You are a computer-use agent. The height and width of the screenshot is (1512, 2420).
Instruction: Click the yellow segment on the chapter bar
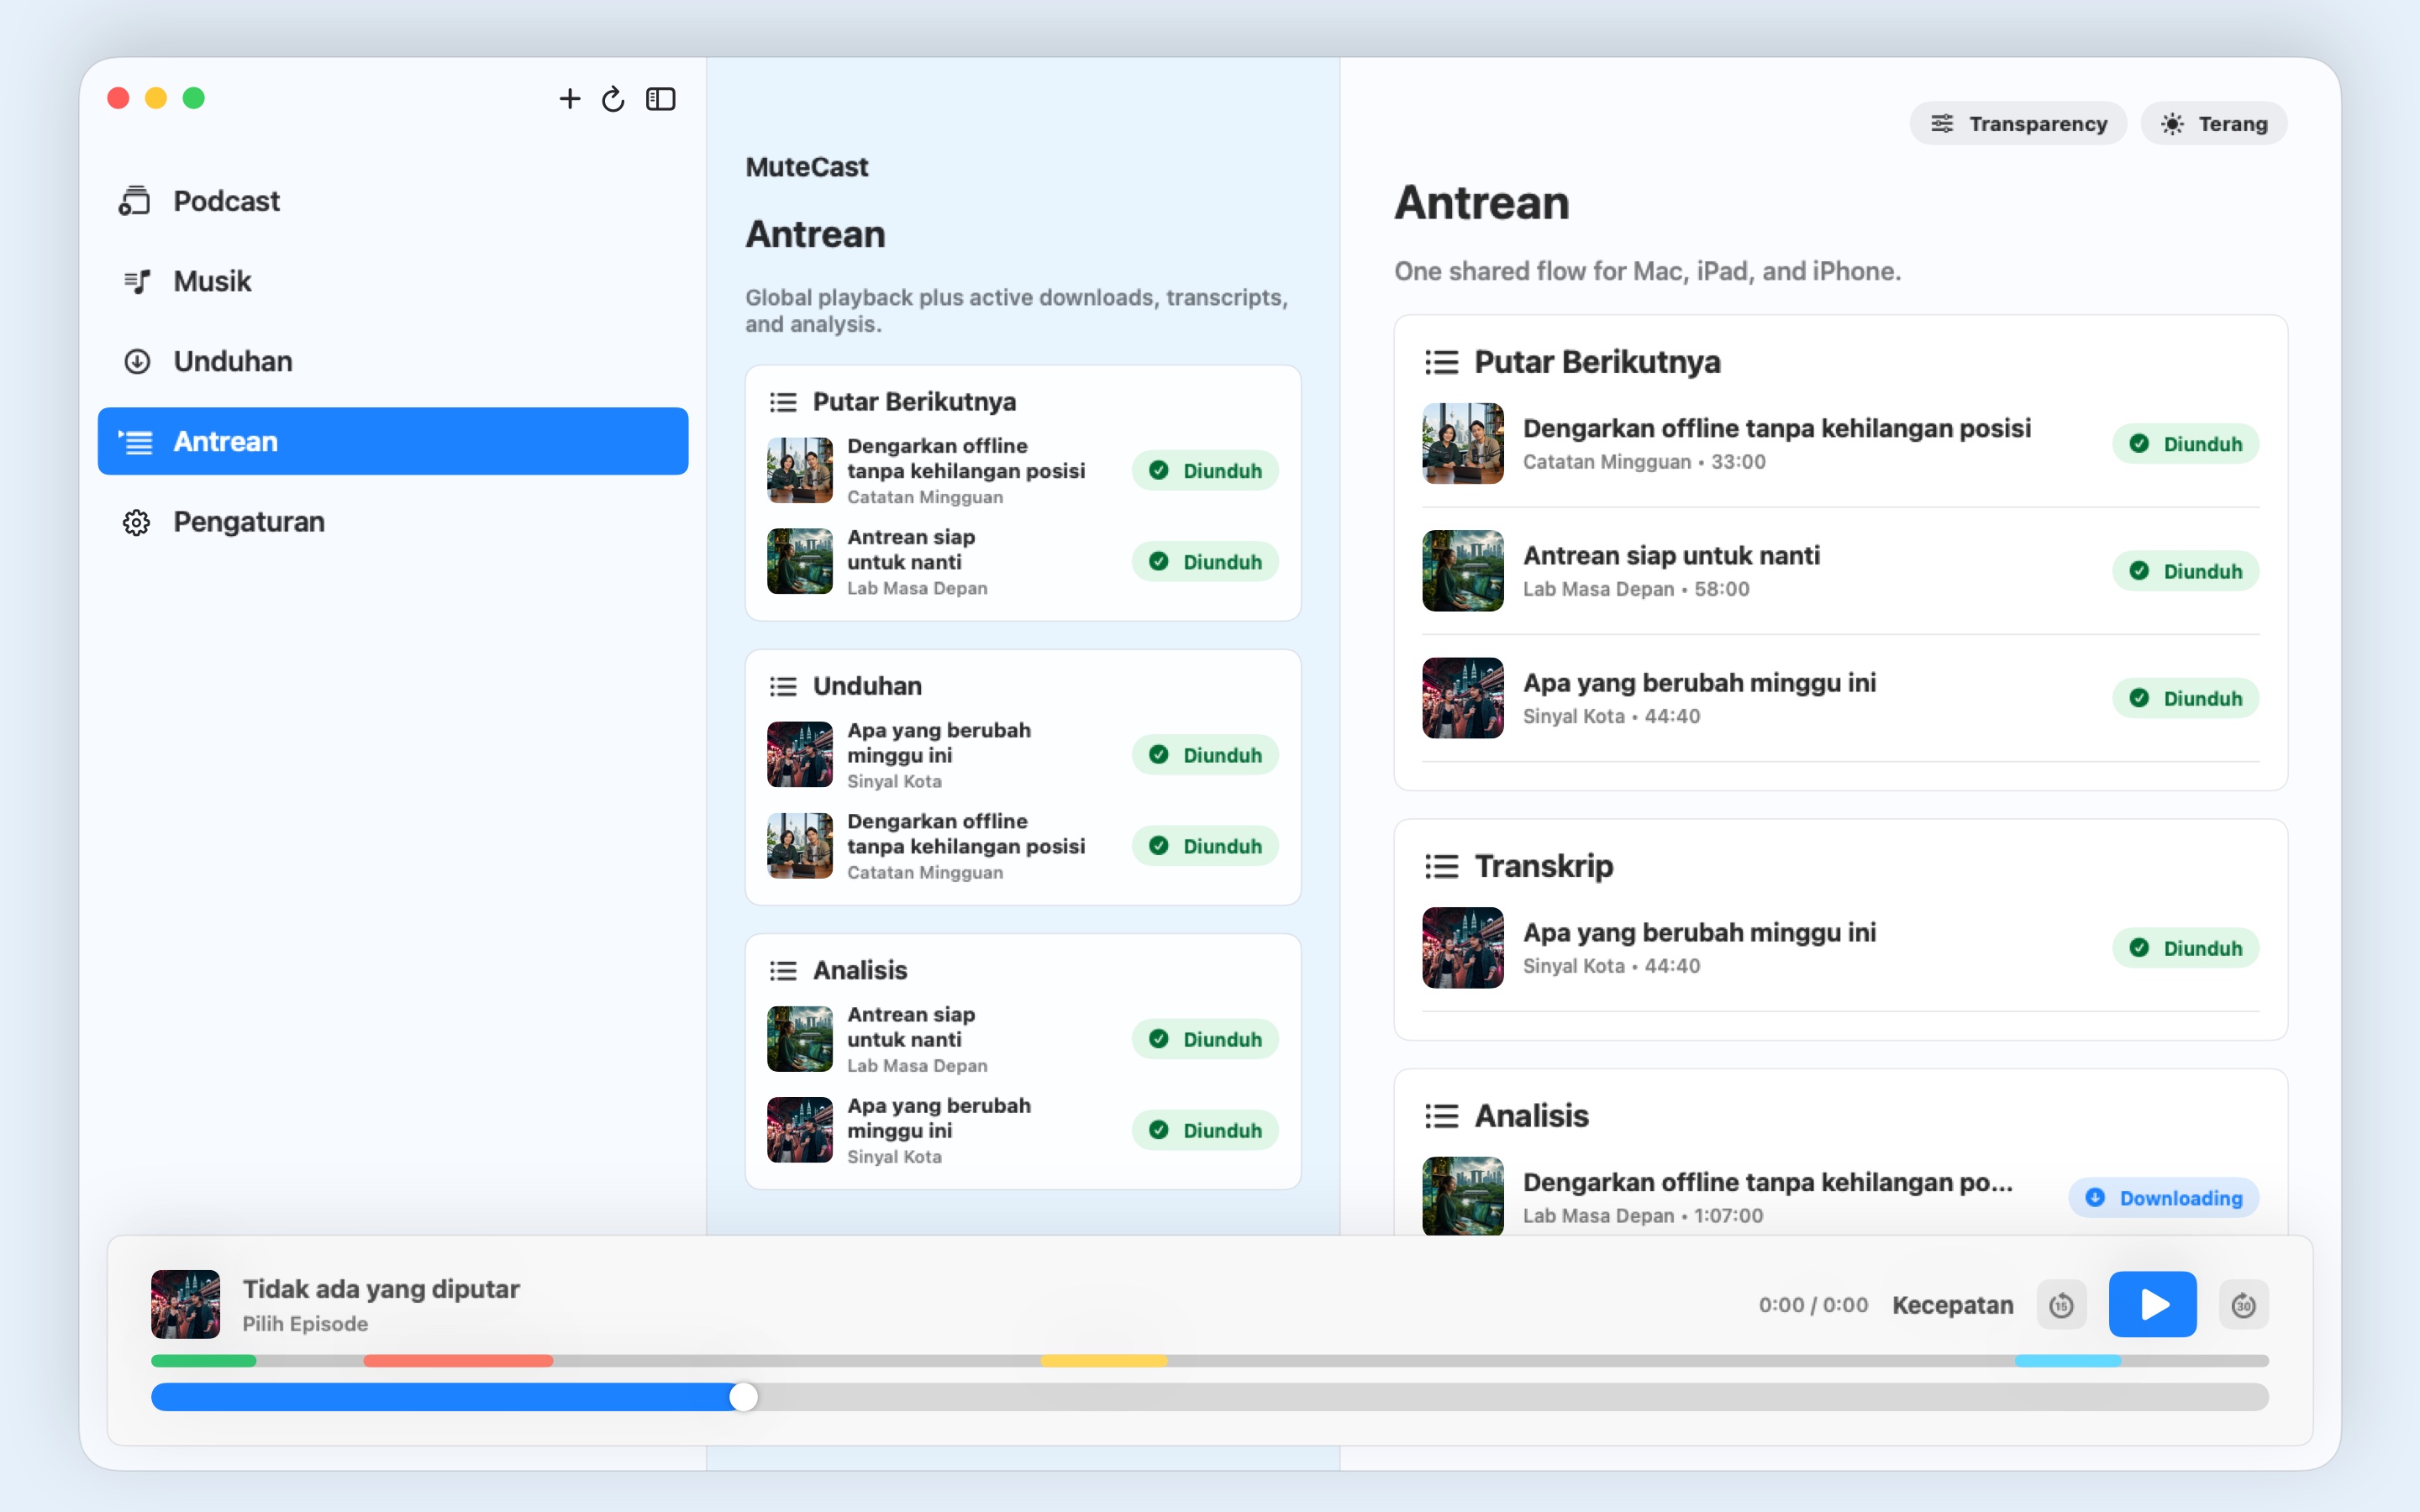pyautogui.click(x=1104, y=1361)
